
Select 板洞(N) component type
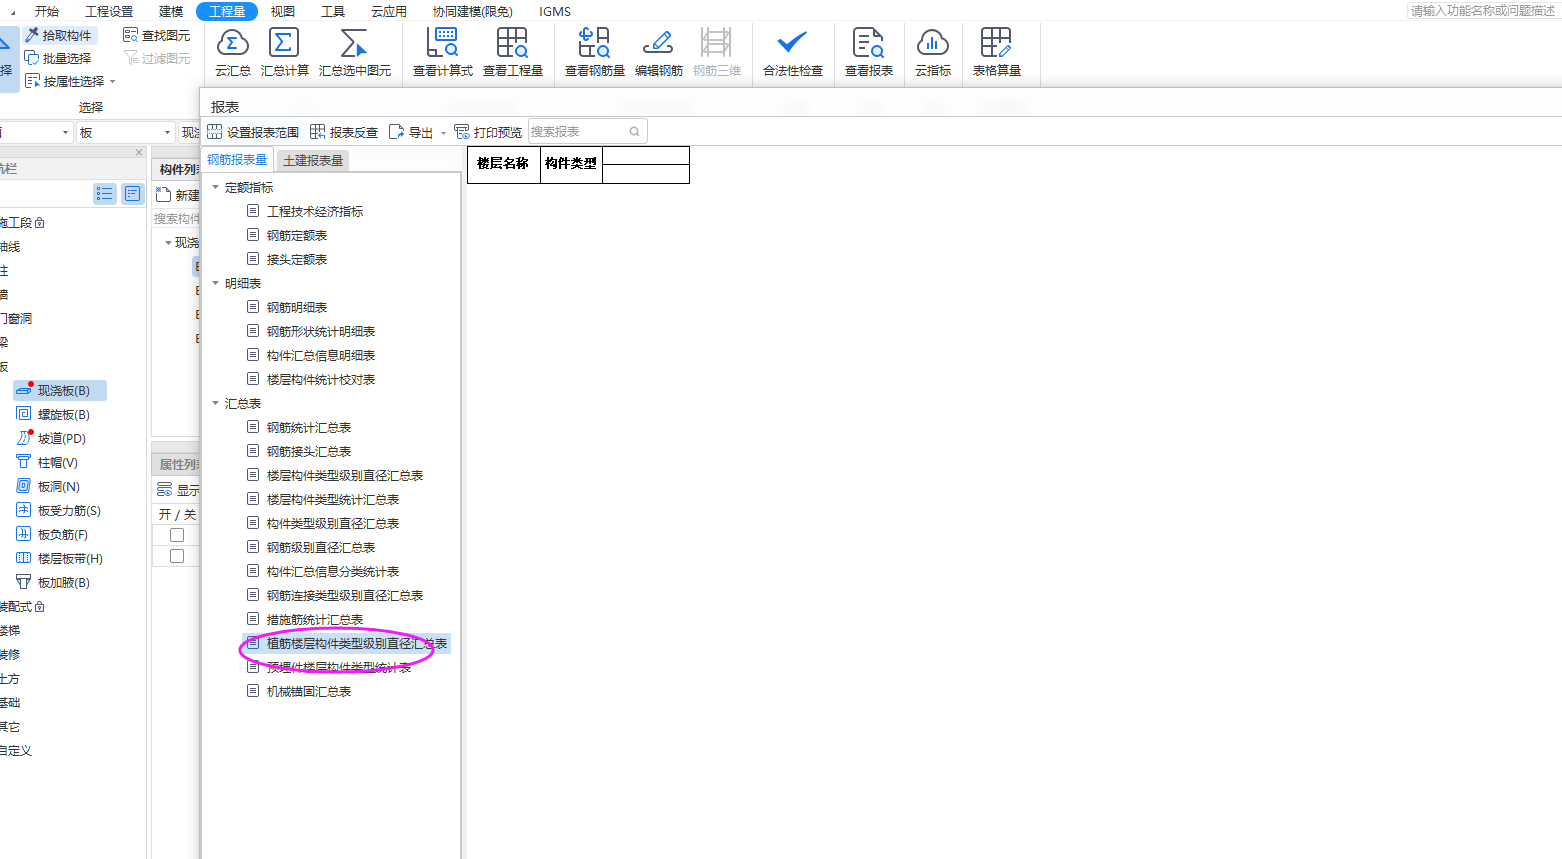coord(48,487)
